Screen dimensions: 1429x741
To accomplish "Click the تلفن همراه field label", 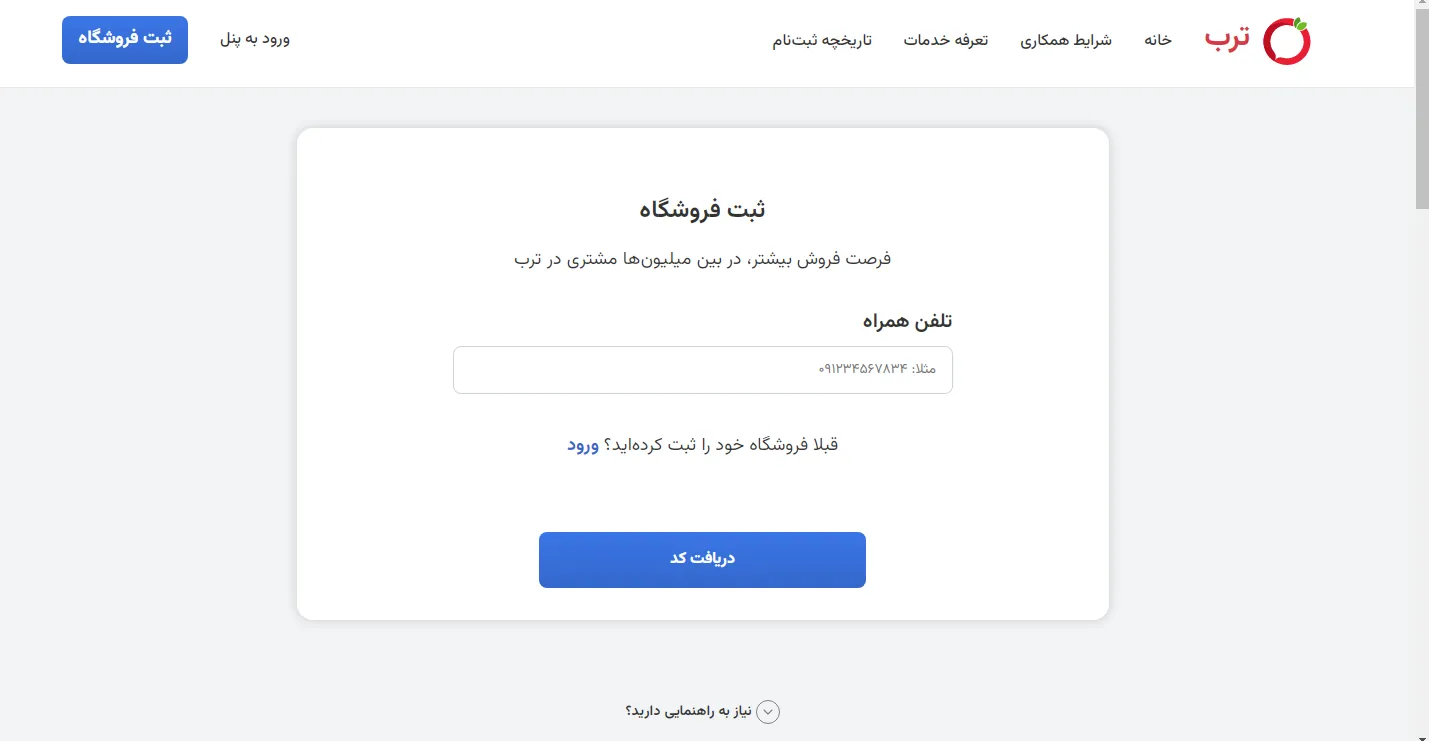I will 908,321.
